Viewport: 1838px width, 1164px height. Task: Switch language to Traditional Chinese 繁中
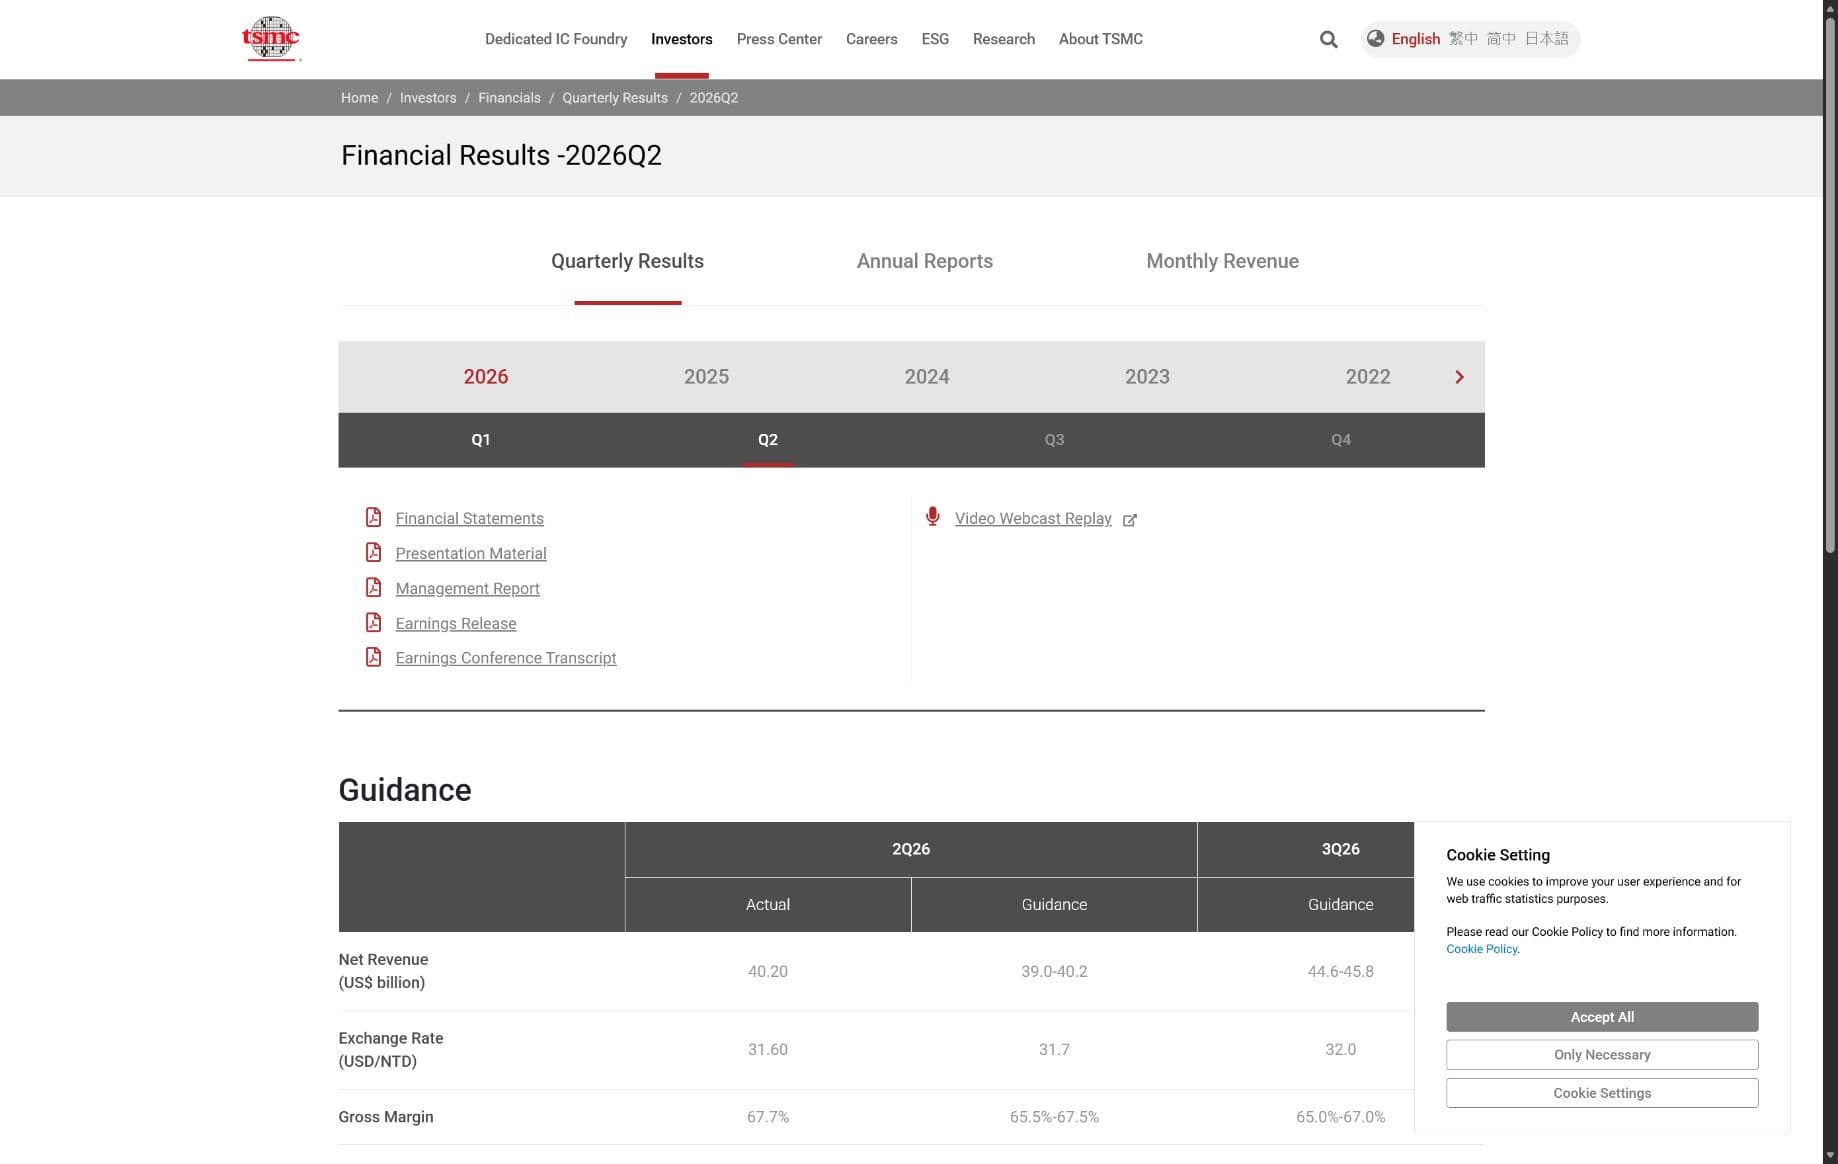(x=1463, y=39)
